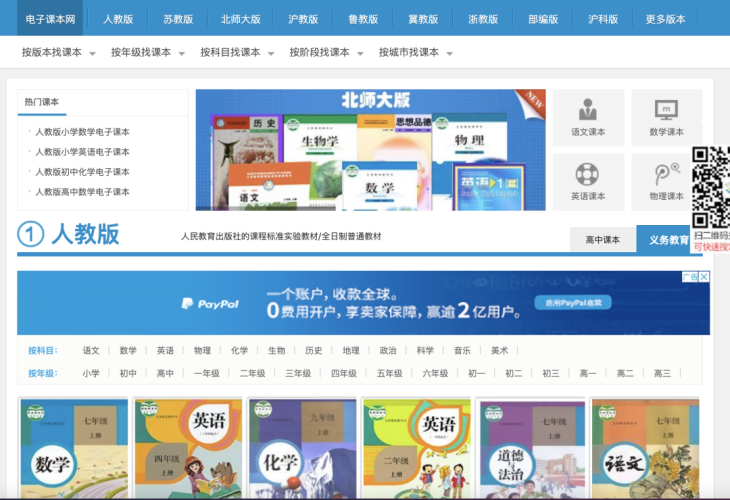Open the 数学课本 monitor icon
730x500 pixels.
pos(666,109)
